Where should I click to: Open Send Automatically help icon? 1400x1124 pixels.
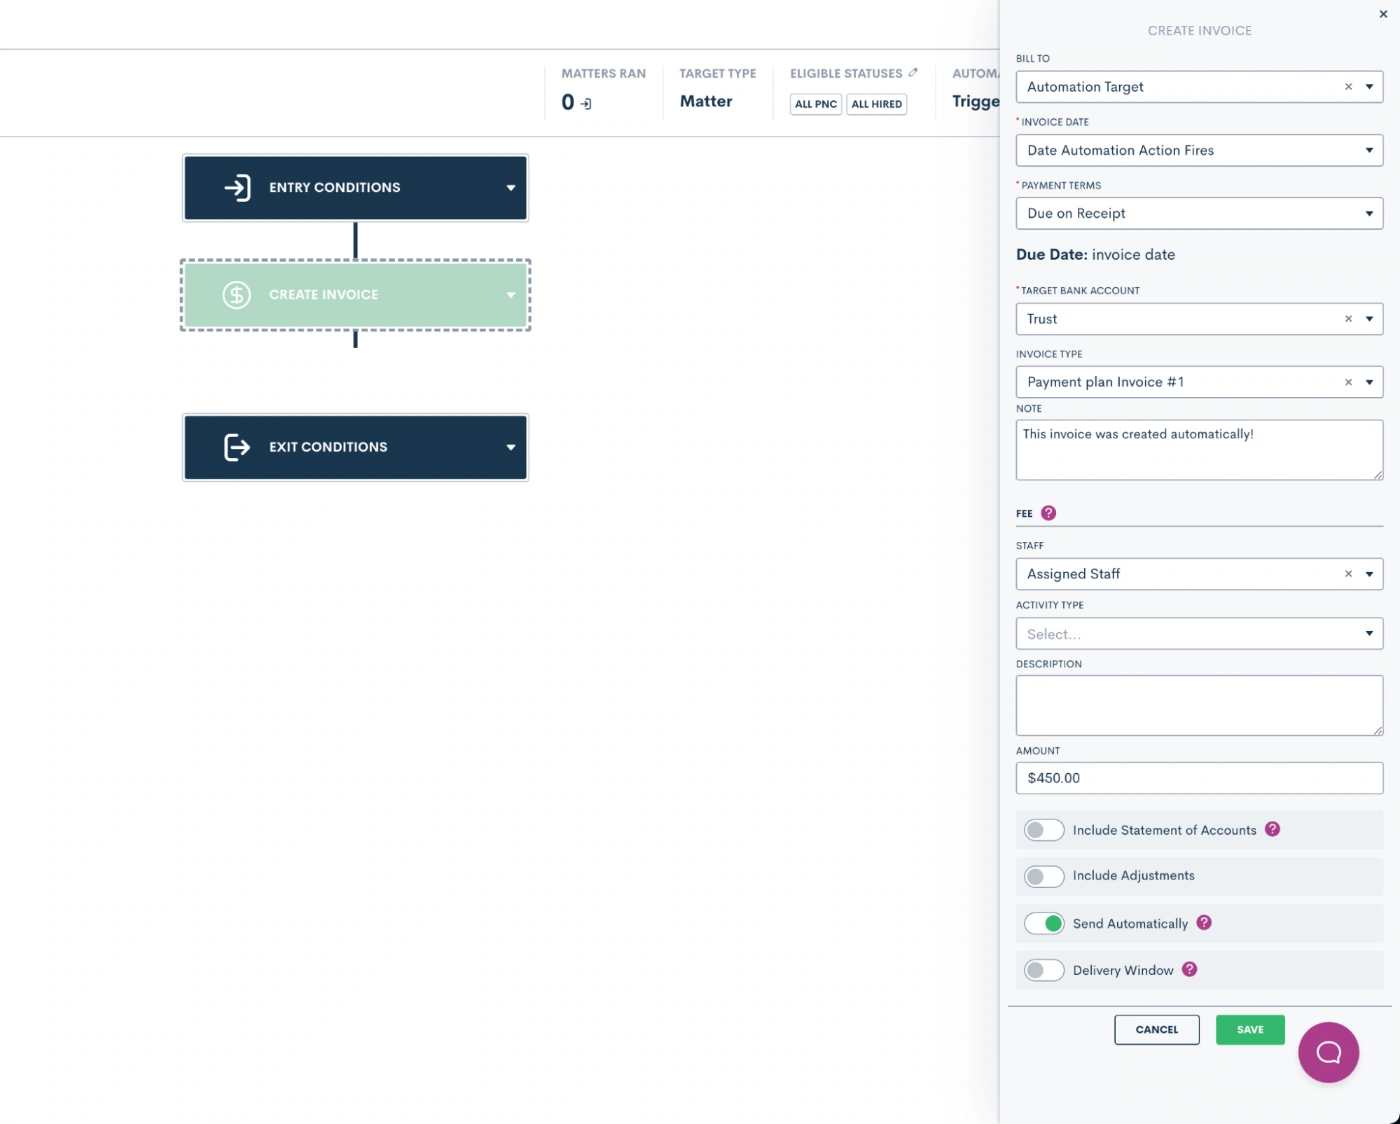point(1204,923)
